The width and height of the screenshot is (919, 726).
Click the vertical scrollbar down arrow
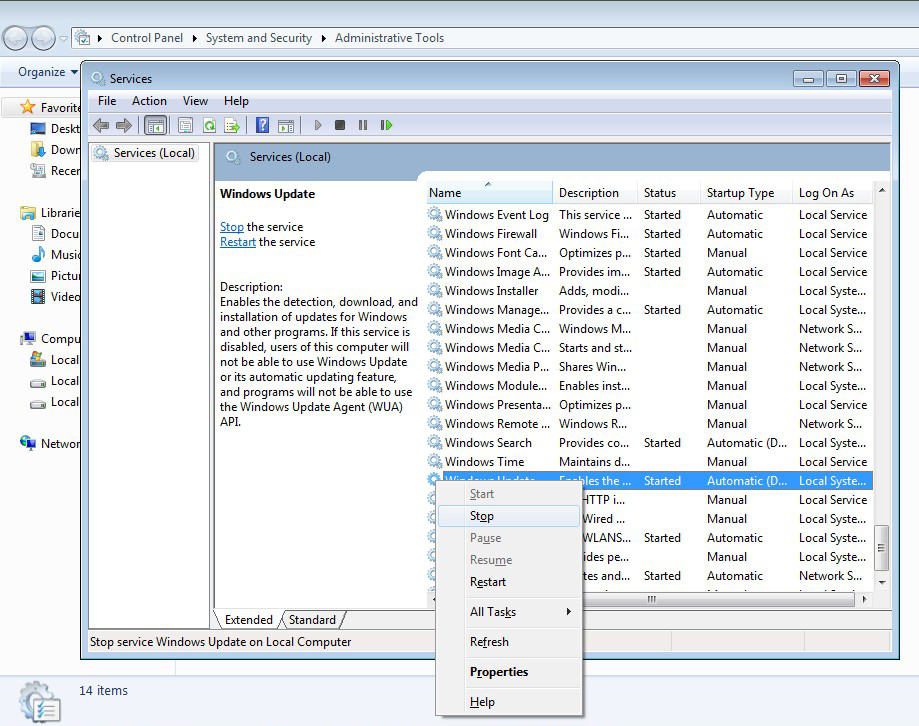[x=881, y=582]
